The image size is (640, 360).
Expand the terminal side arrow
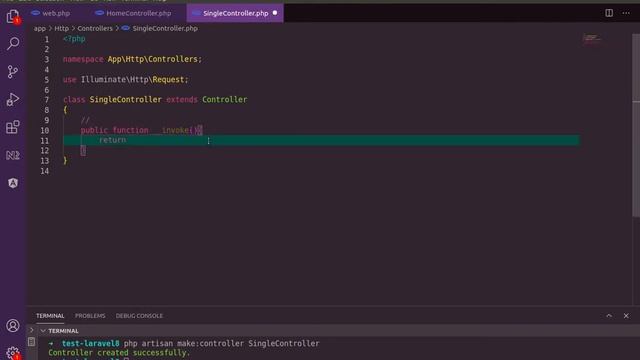(x=31, y=330)
